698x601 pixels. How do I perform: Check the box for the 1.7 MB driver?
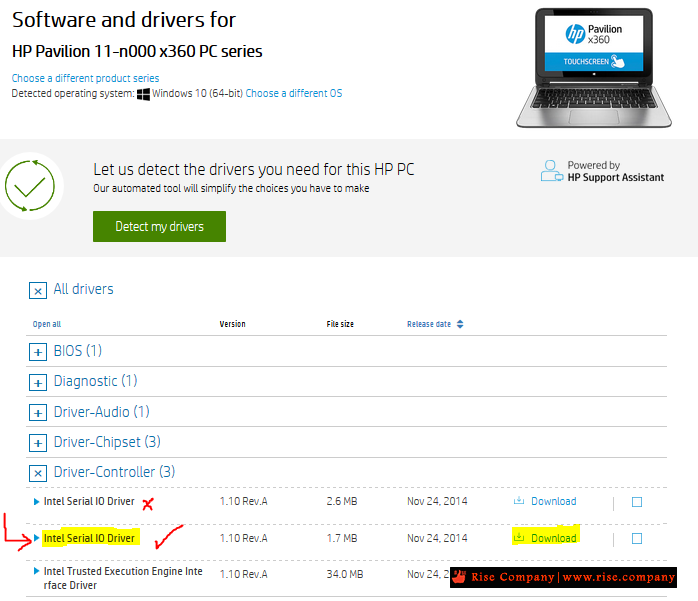(x=637, y=539)
